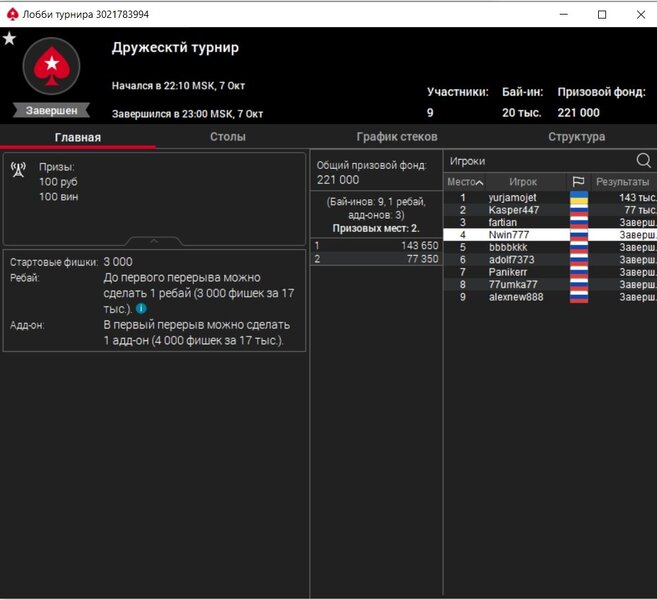The height and width of the screenshot is (600, 657).
Task: Click the first place prize row 143 650
Action: coord(375,245)
